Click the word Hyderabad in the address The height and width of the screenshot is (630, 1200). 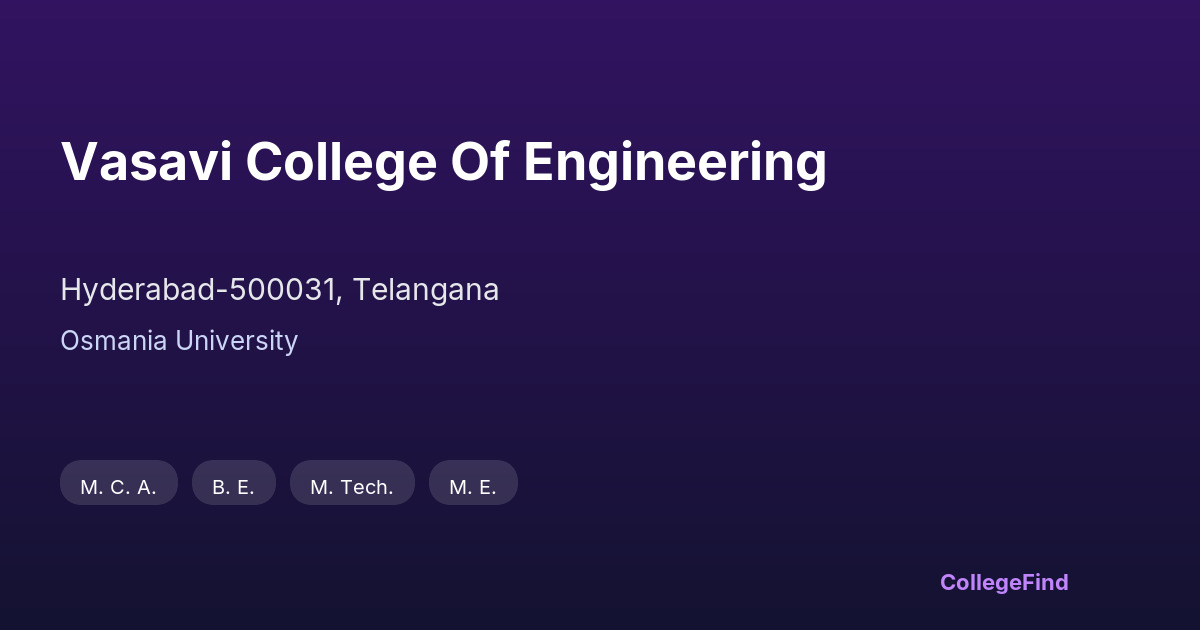[138, 290]
